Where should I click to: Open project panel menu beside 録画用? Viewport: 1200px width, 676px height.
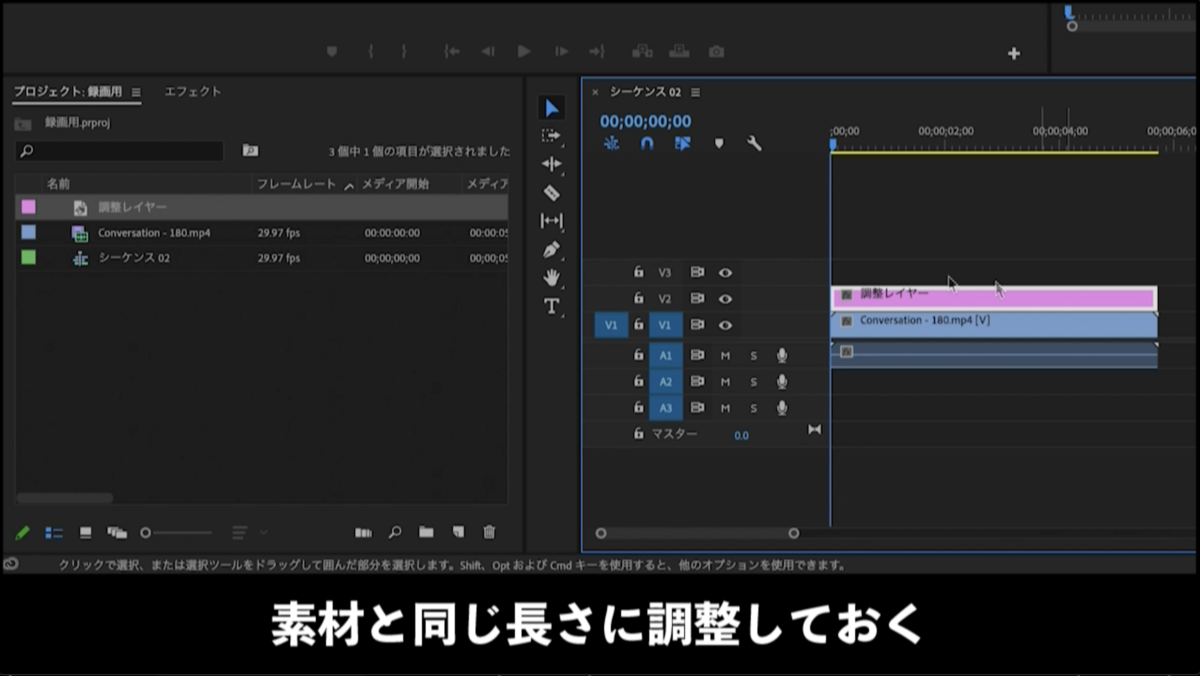tap(136, 92)
